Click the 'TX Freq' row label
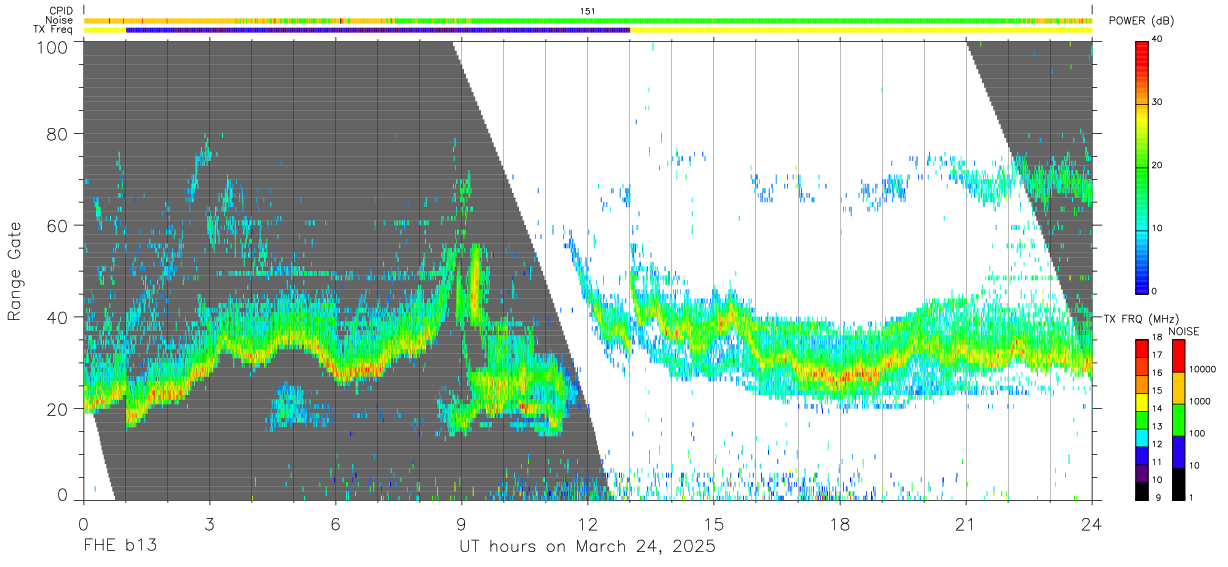The height and width of the screenshot is (567, 1228). click(54, 30)
